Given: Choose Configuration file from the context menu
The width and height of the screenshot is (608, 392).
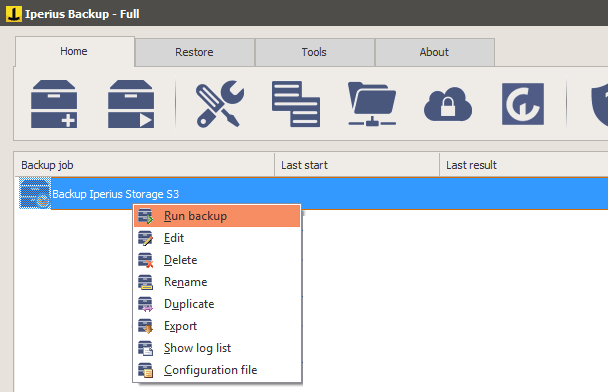Looking at the screenshot, I should (x=217, y=370).
